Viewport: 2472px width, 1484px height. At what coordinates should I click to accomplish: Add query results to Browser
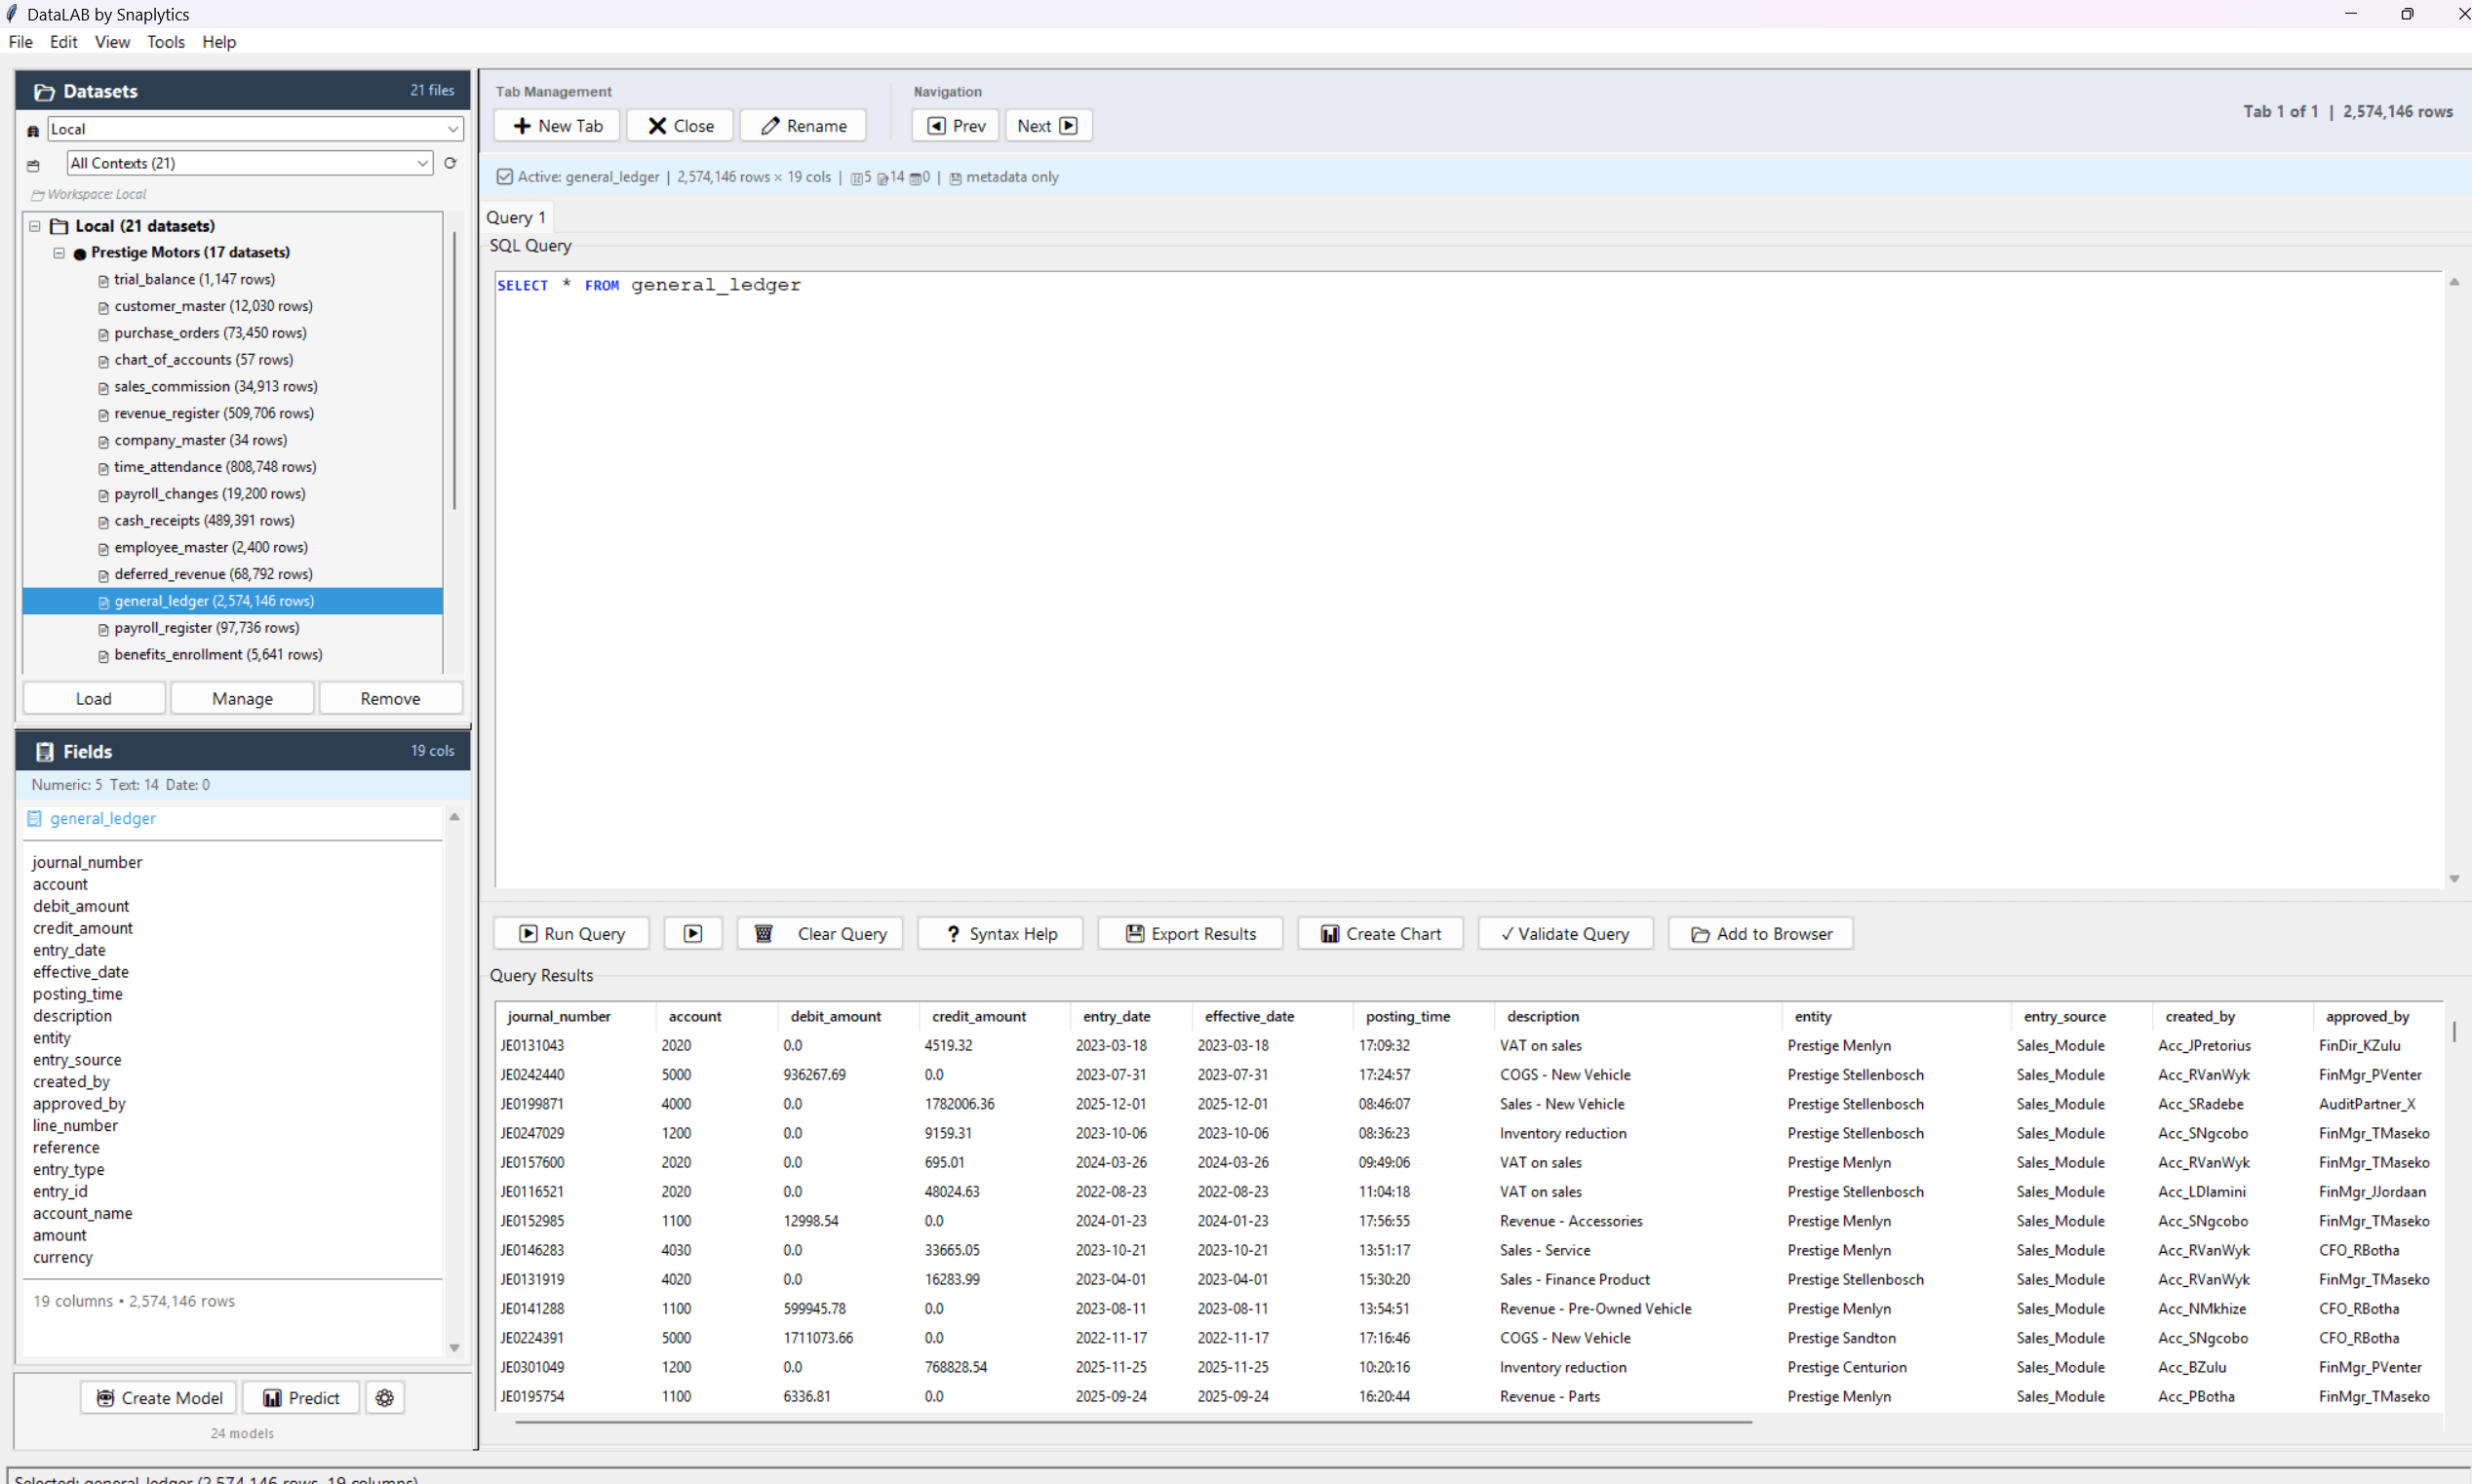(x=1760, y=933)
